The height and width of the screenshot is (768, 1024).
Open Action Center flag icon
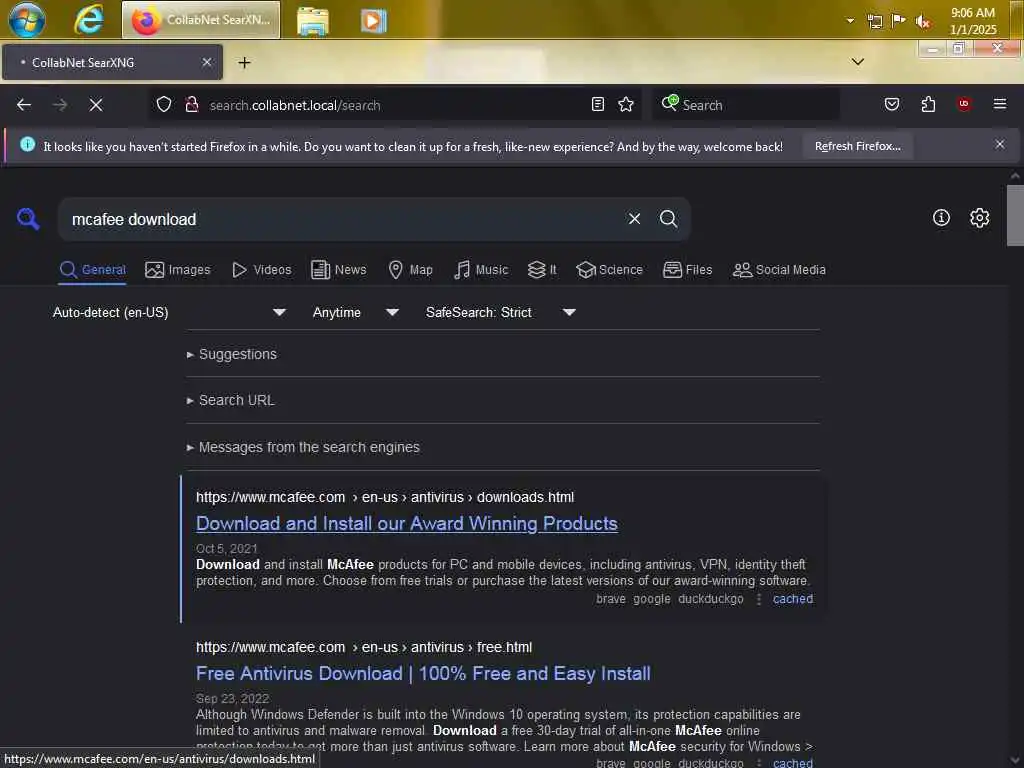pyautogui.click(x=899, y=21)
